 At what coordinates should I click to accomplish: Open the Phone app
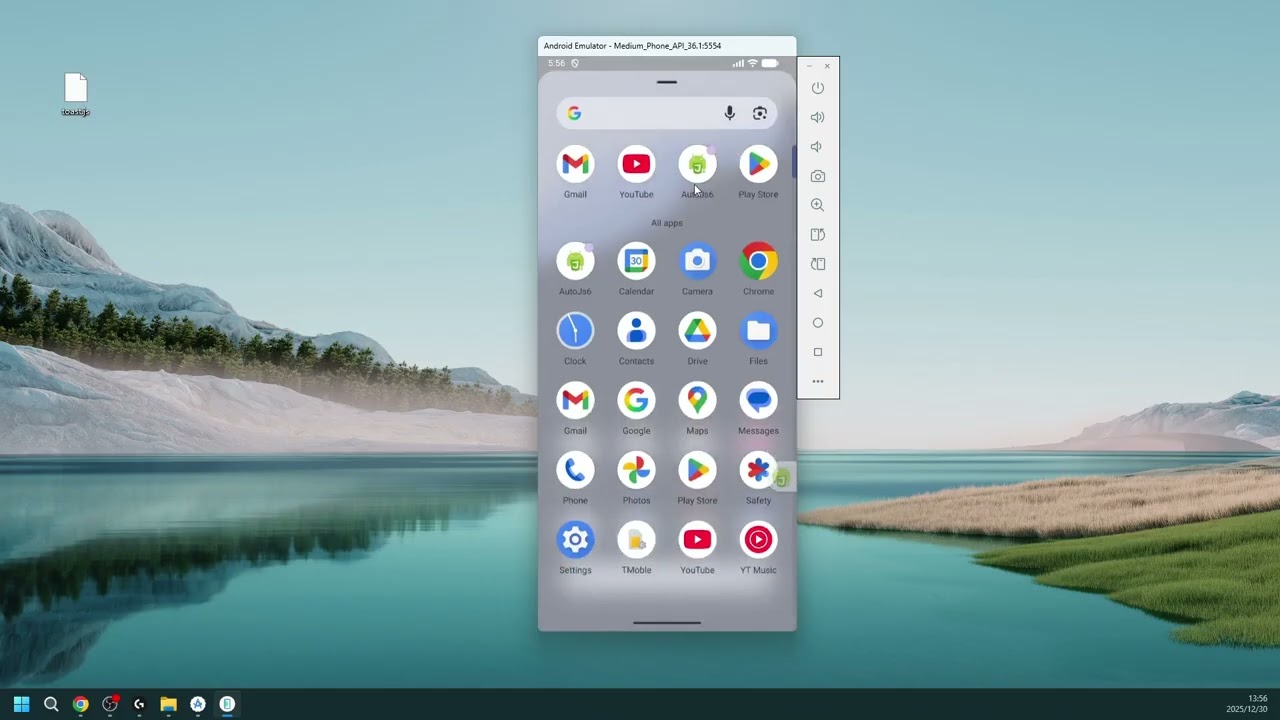pos(575,470)
